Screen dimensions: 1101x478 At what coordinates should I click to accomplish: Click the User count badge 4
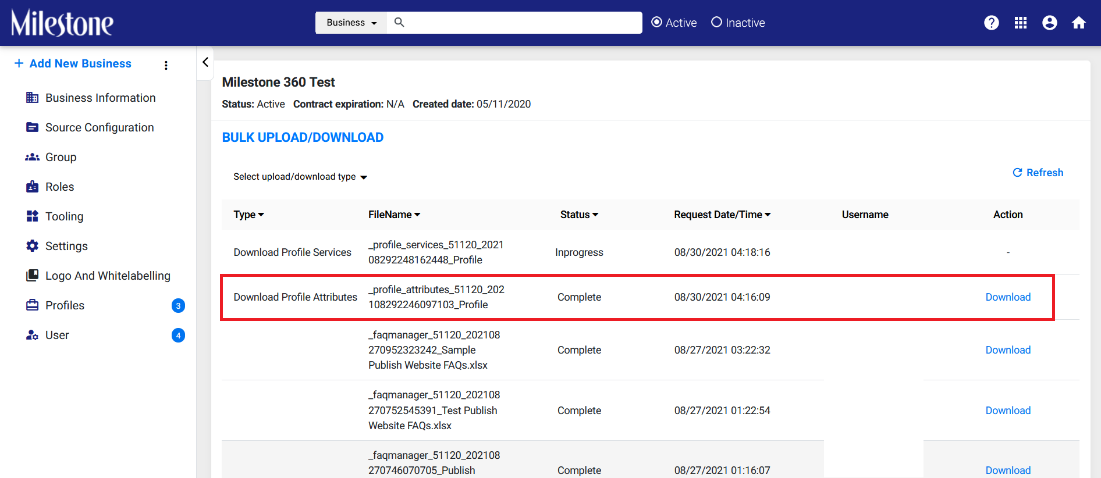178,336
